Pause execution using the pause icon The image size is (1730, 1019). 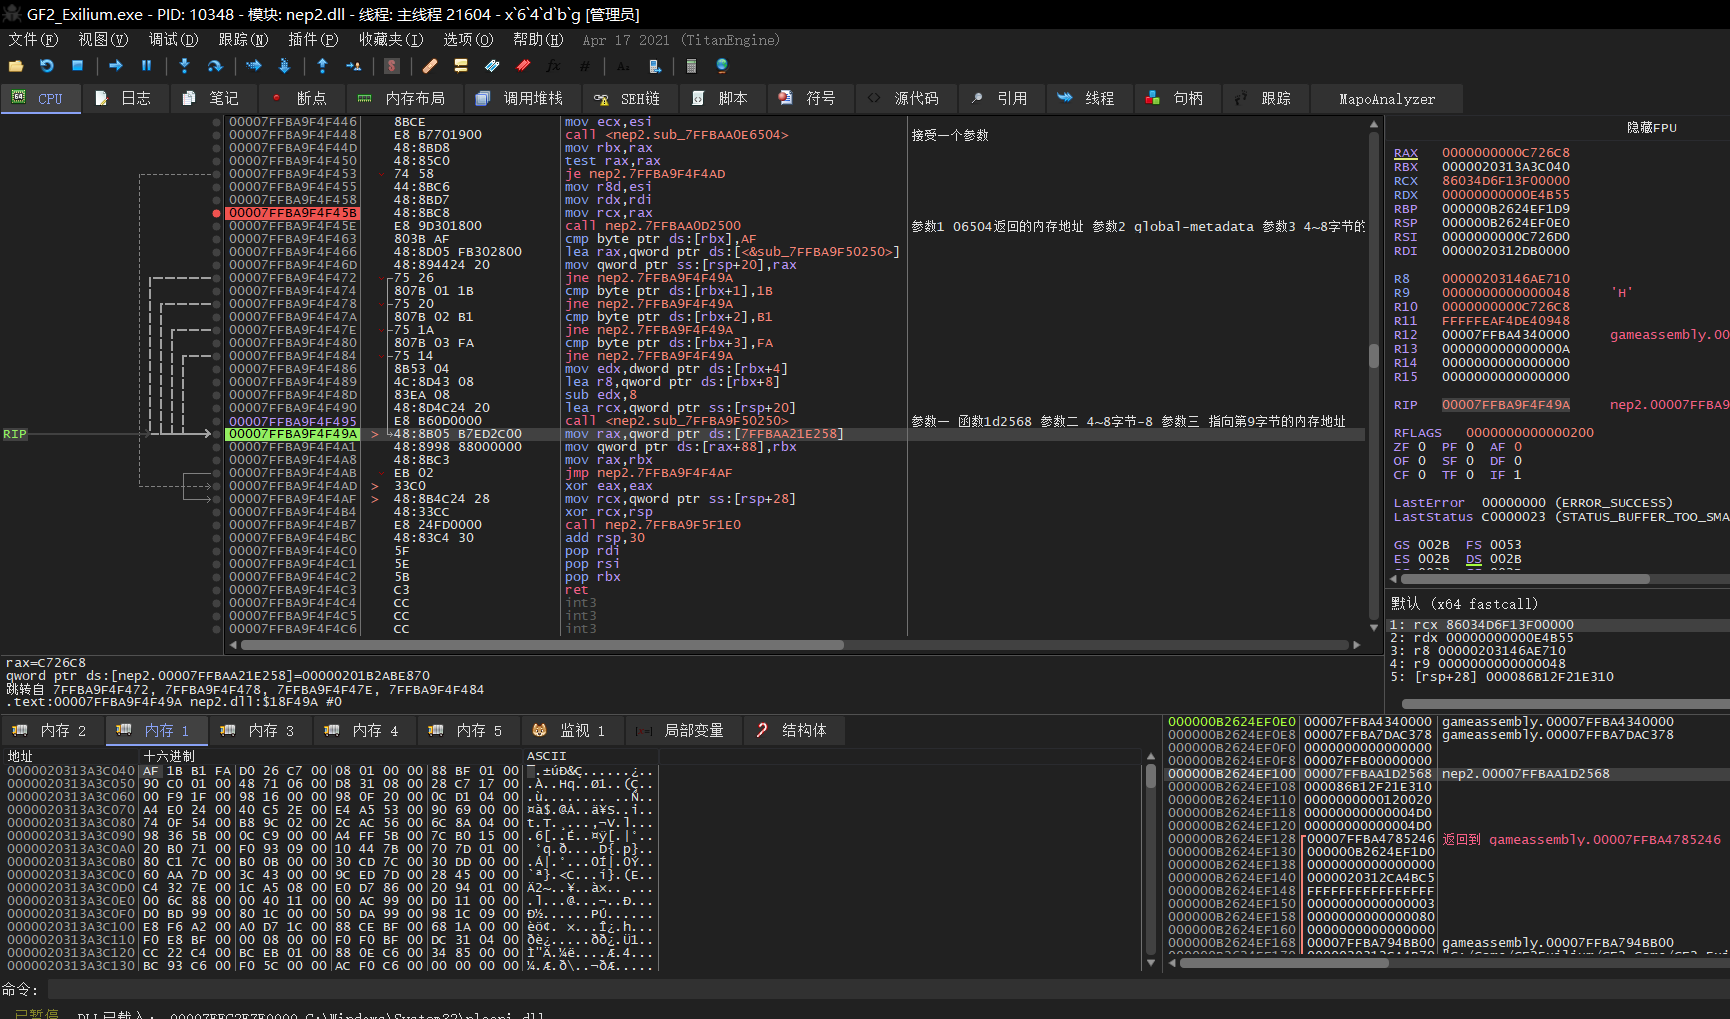coord(147,66)
